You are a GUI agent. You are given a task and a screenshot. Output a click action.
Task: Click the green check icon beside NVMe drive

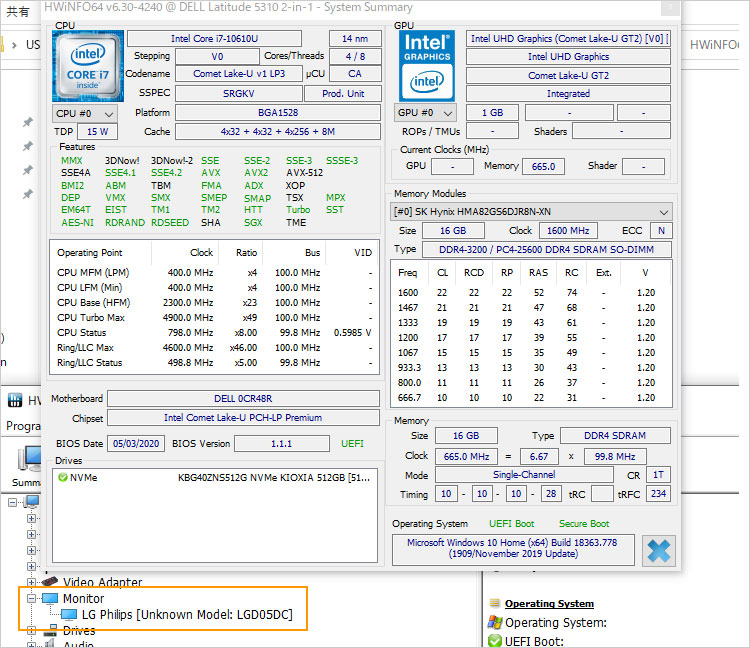pyautogui.click(x=62, y=477)
